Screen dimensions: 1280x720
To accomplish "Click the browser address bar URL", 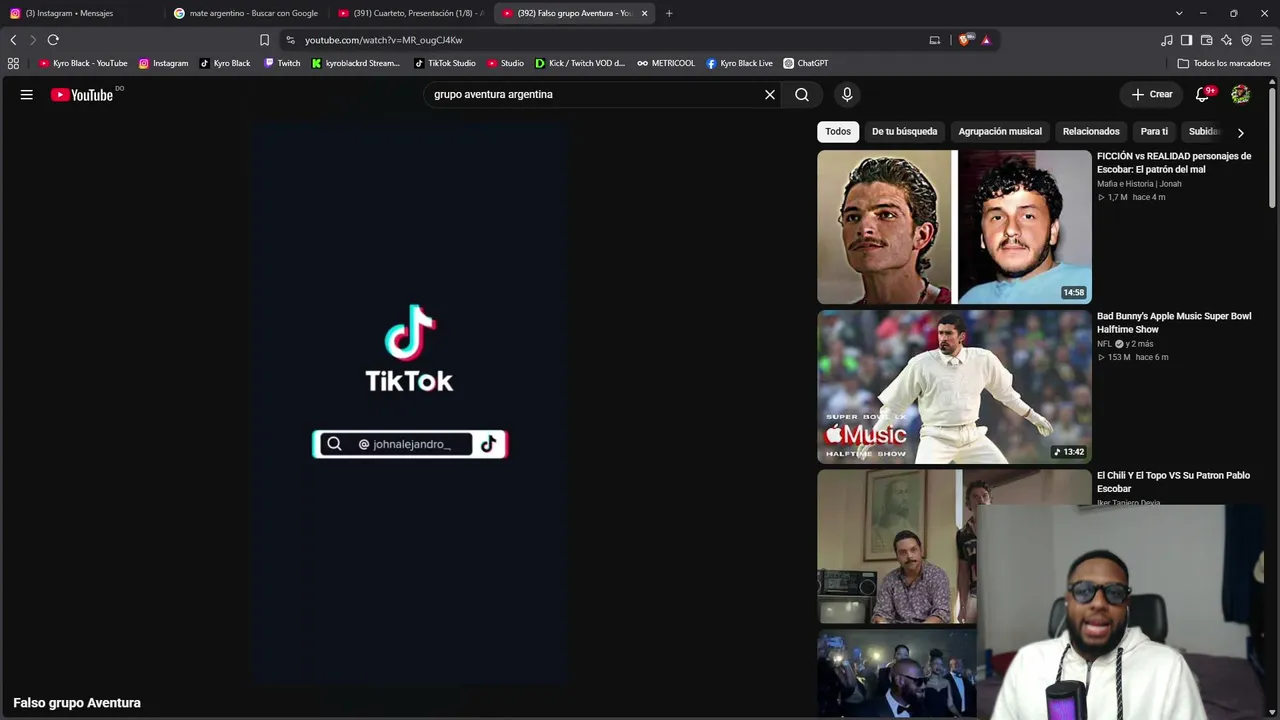I will [384, 40].
